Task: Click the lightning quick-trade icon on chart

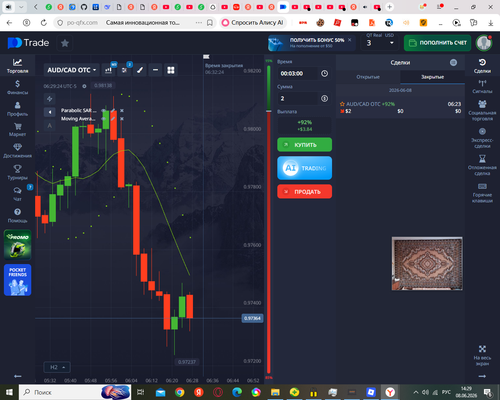Action: pos(49,99)
